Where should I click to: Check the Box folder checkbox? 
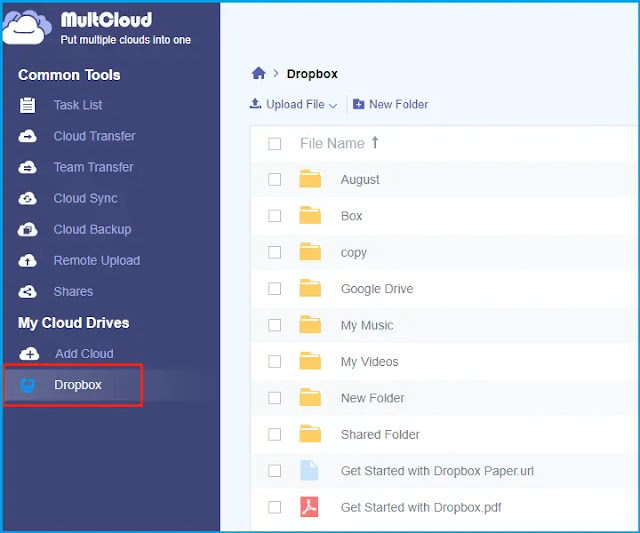click(x=274, y=215)
